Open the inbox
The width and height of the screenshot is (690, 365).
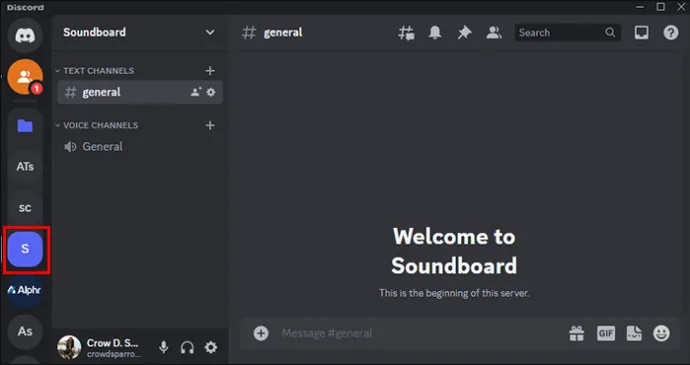[641, 33]
